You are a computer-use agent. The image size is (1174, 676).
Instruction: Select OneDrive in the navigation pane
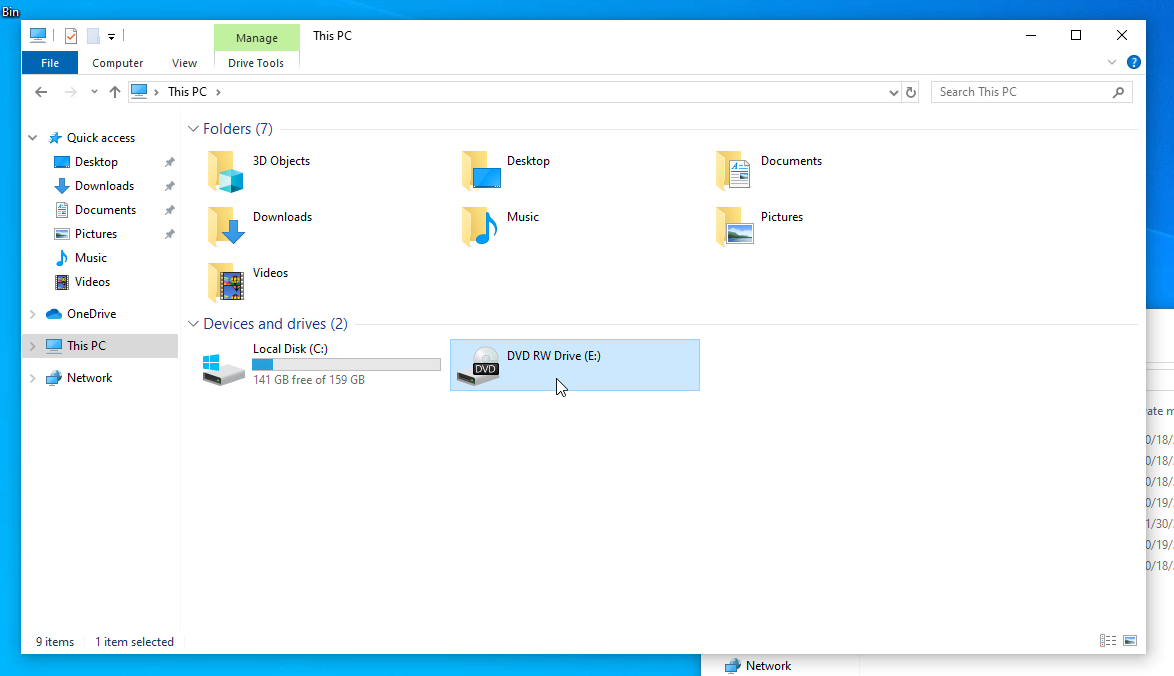click(91, 314)
